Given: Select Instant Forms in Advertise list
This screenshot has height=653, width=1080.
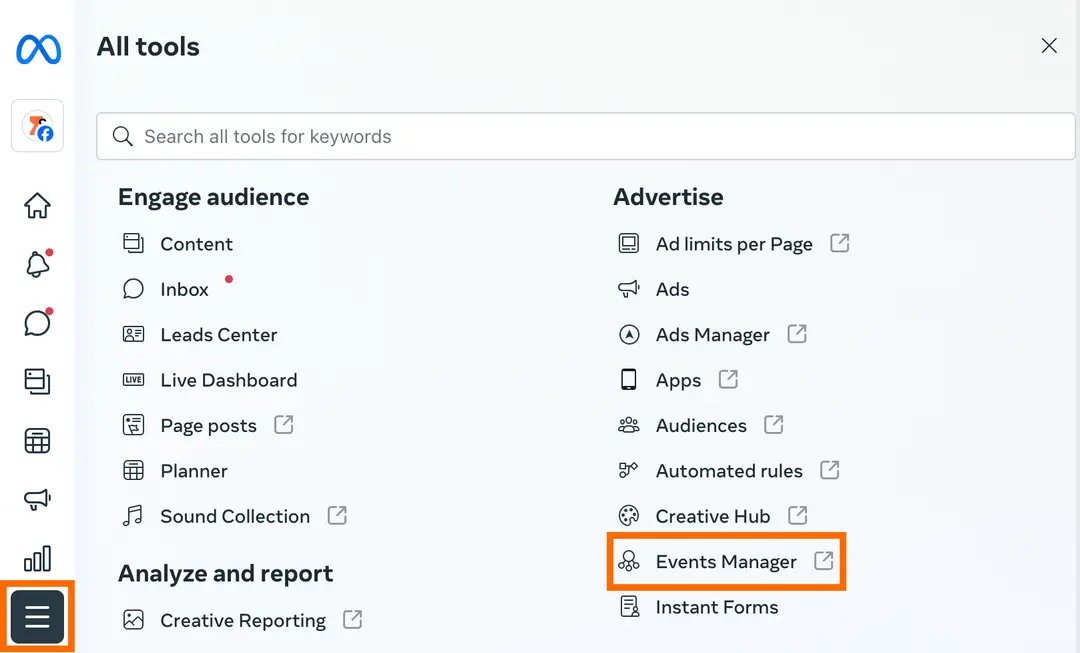Looking at the screenshot, I should (x=717, y=607).
